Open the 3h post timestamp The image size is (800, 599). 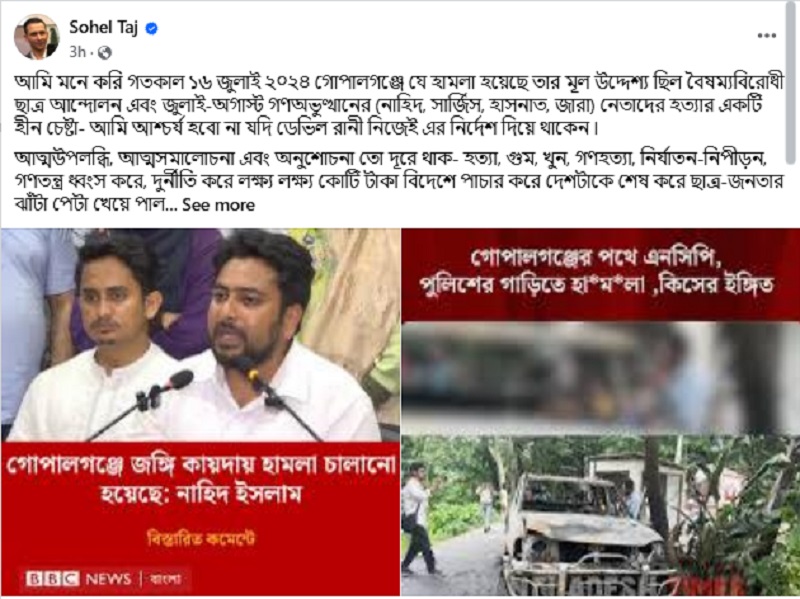77,52
